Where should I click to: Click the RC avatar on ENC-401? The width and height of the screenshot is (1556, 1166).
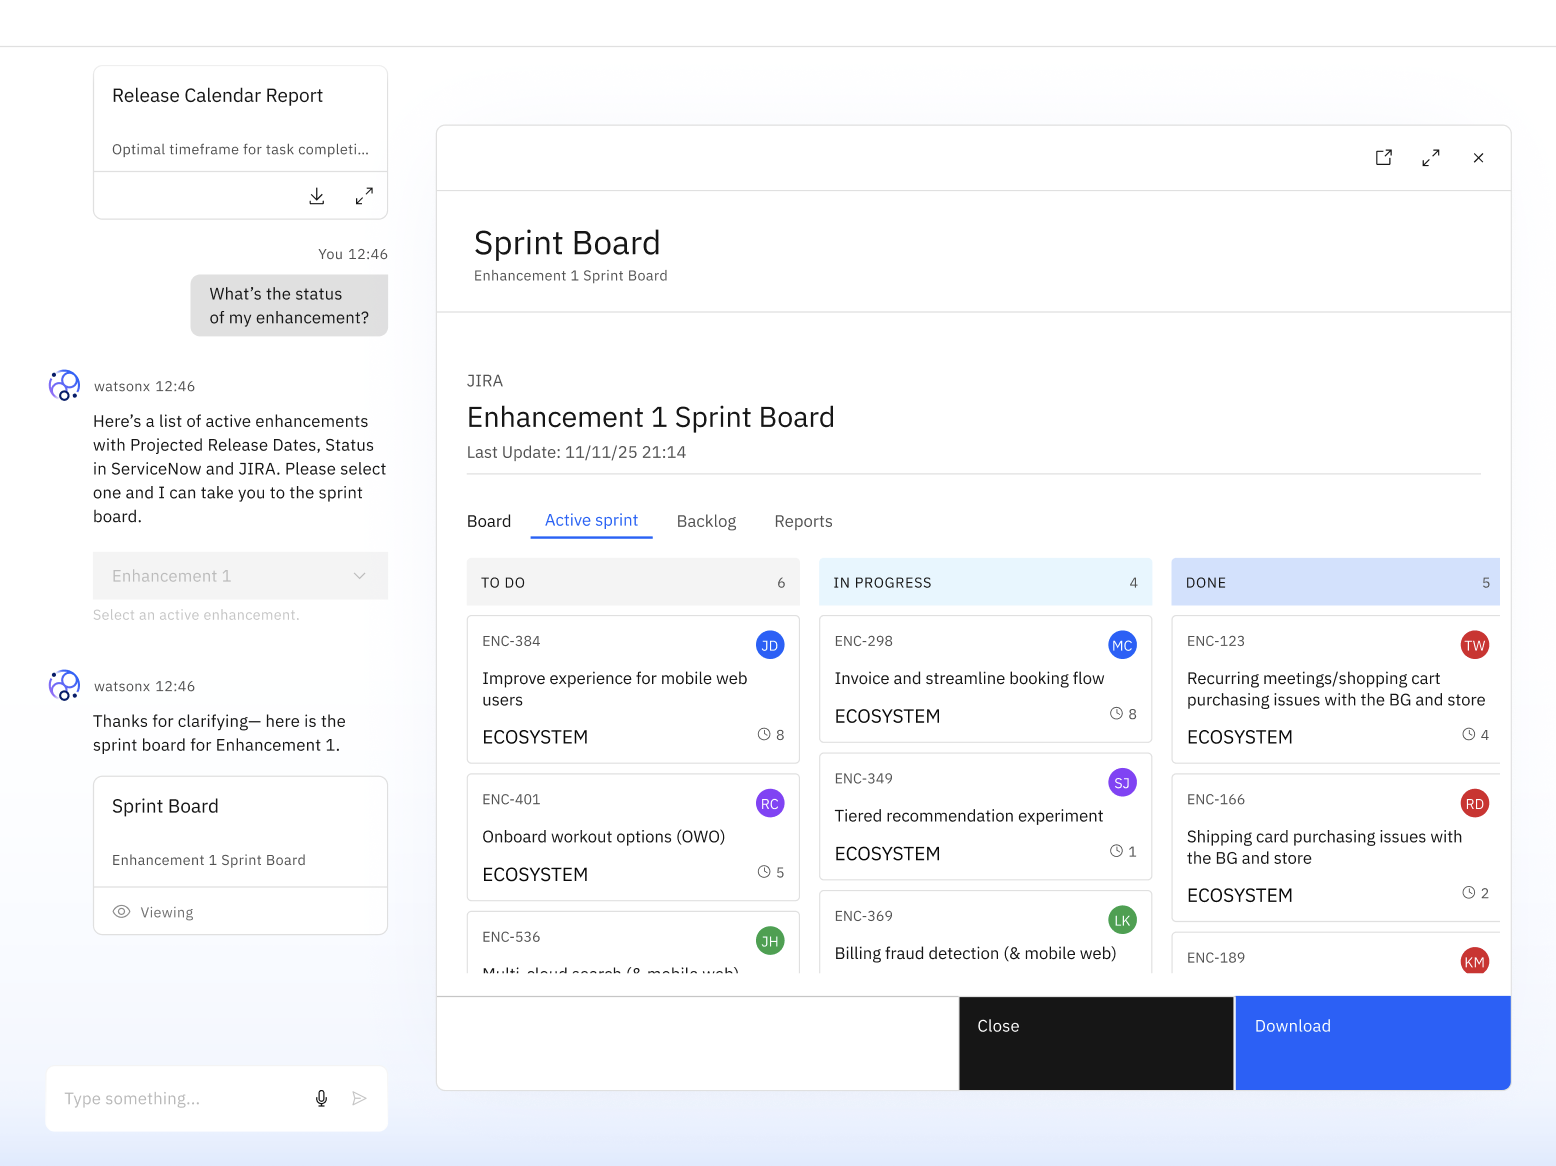pyautogui.click(x=770, y=803)
